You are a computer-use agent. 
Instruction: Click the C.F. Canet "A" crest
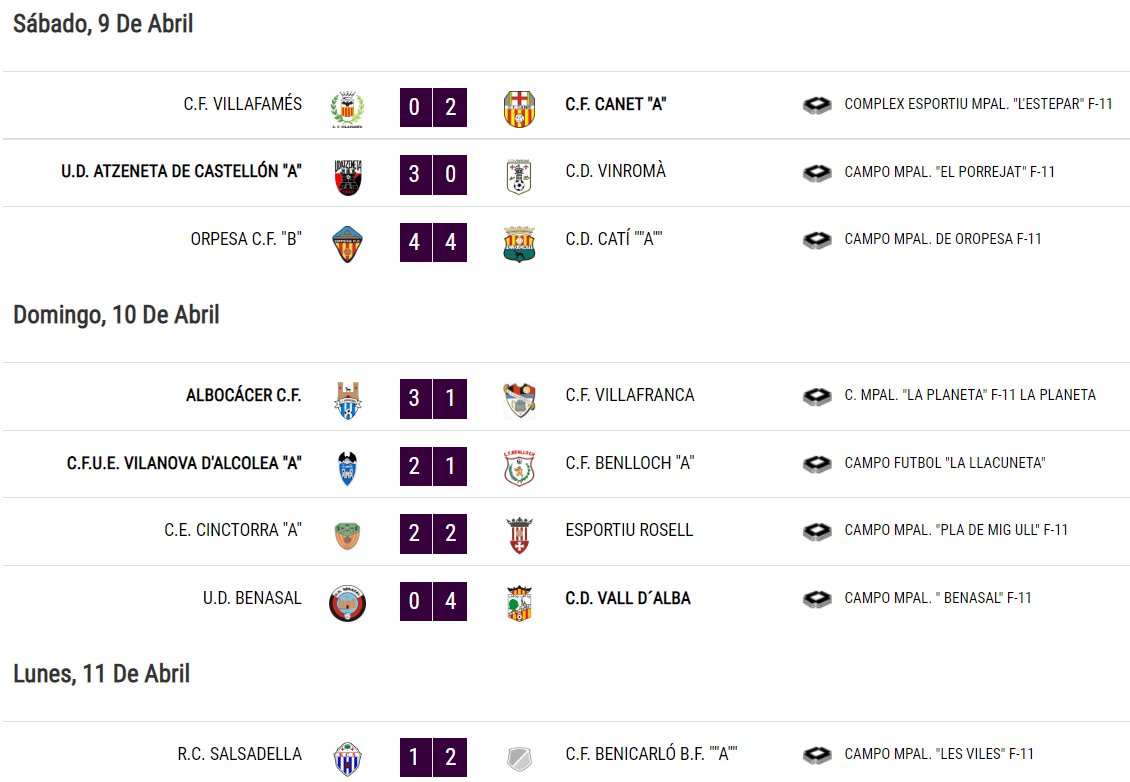519,109
